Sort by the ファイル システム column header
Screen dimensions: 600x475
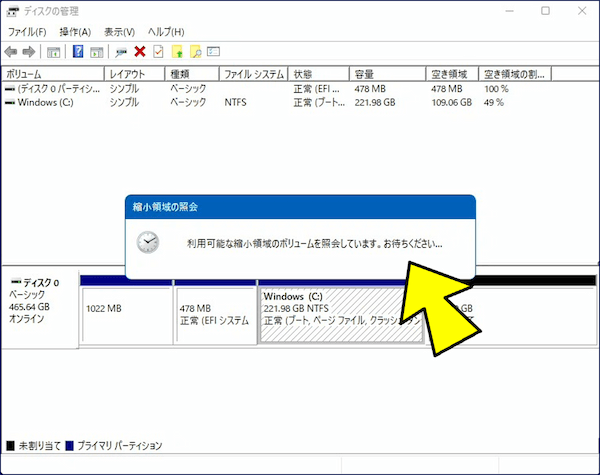point(254,74)
